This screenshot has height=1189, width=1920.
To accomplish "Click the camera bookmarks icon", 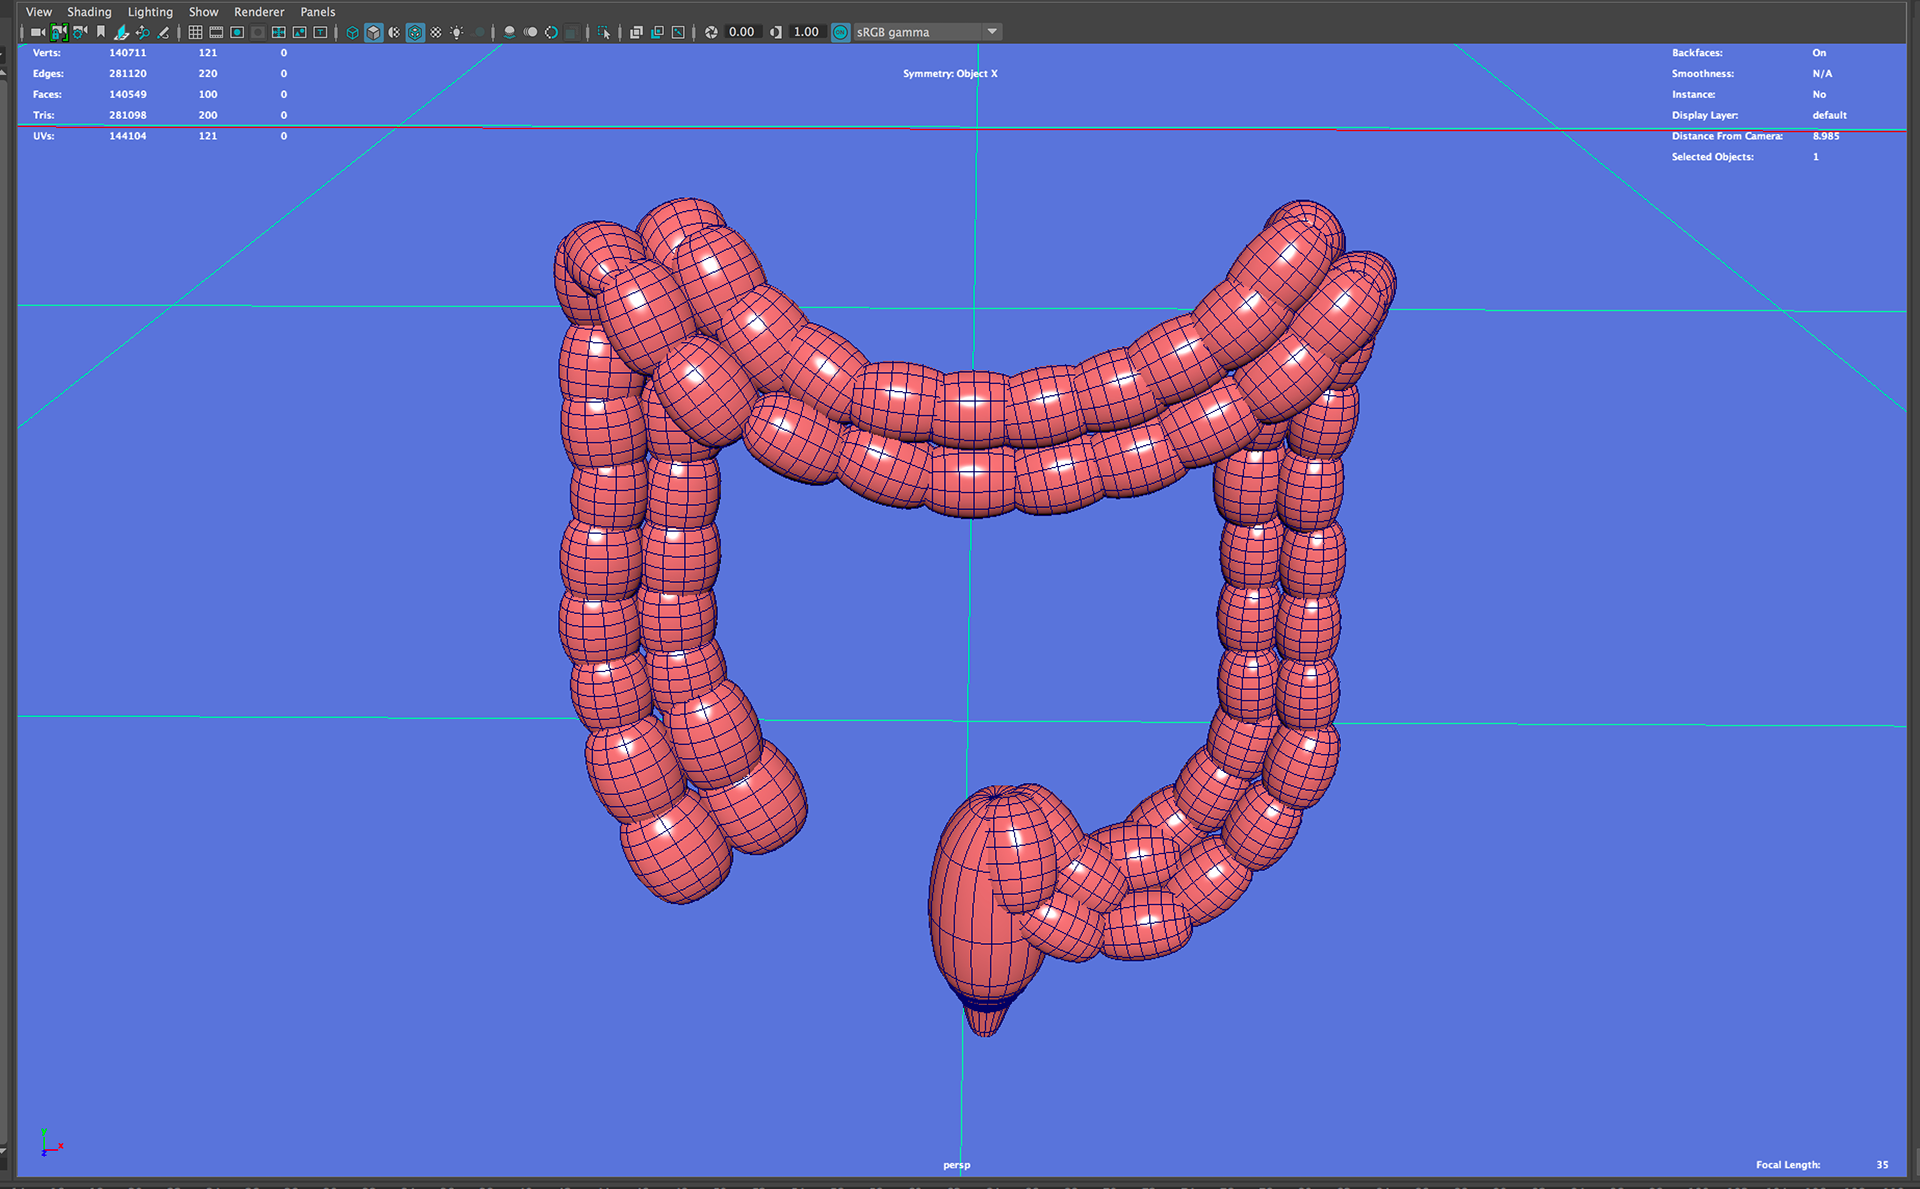I will (x=101, y=32).
